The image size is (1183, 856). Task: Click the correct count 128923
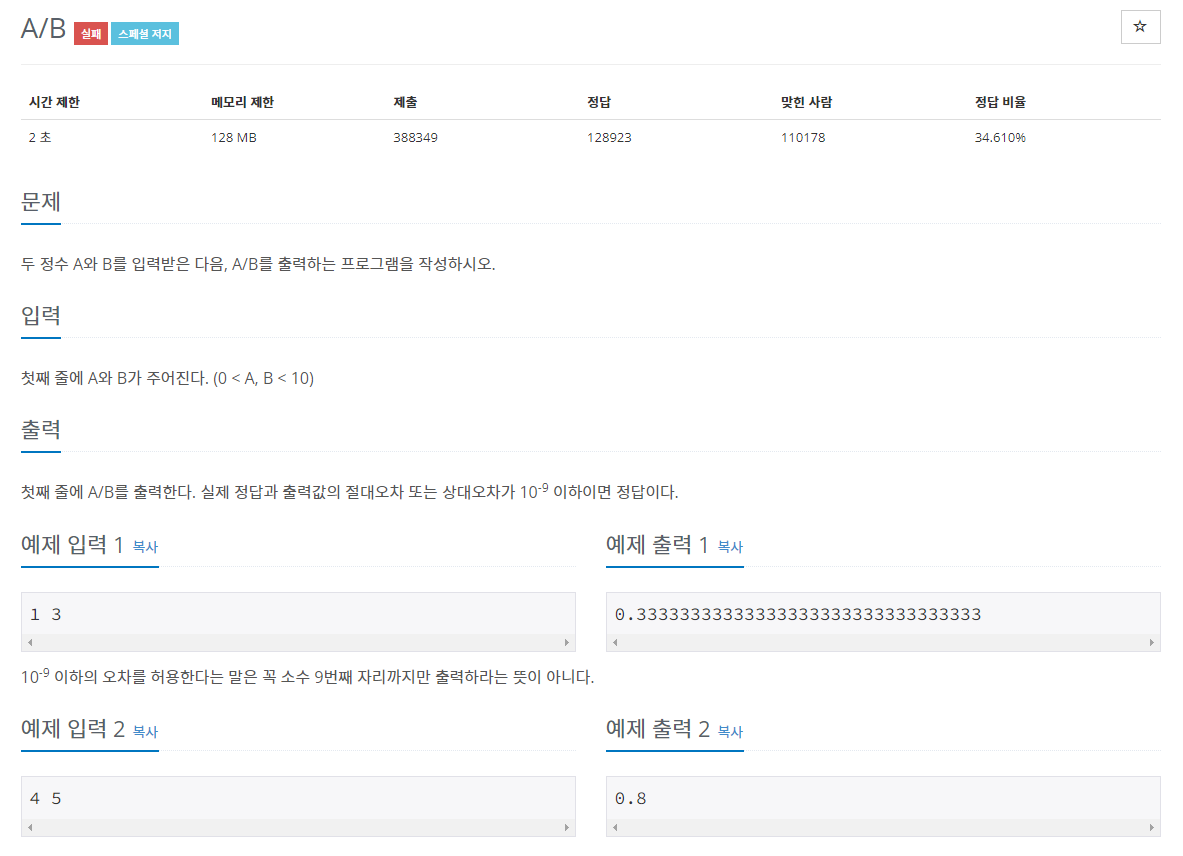tap(610, 137)
